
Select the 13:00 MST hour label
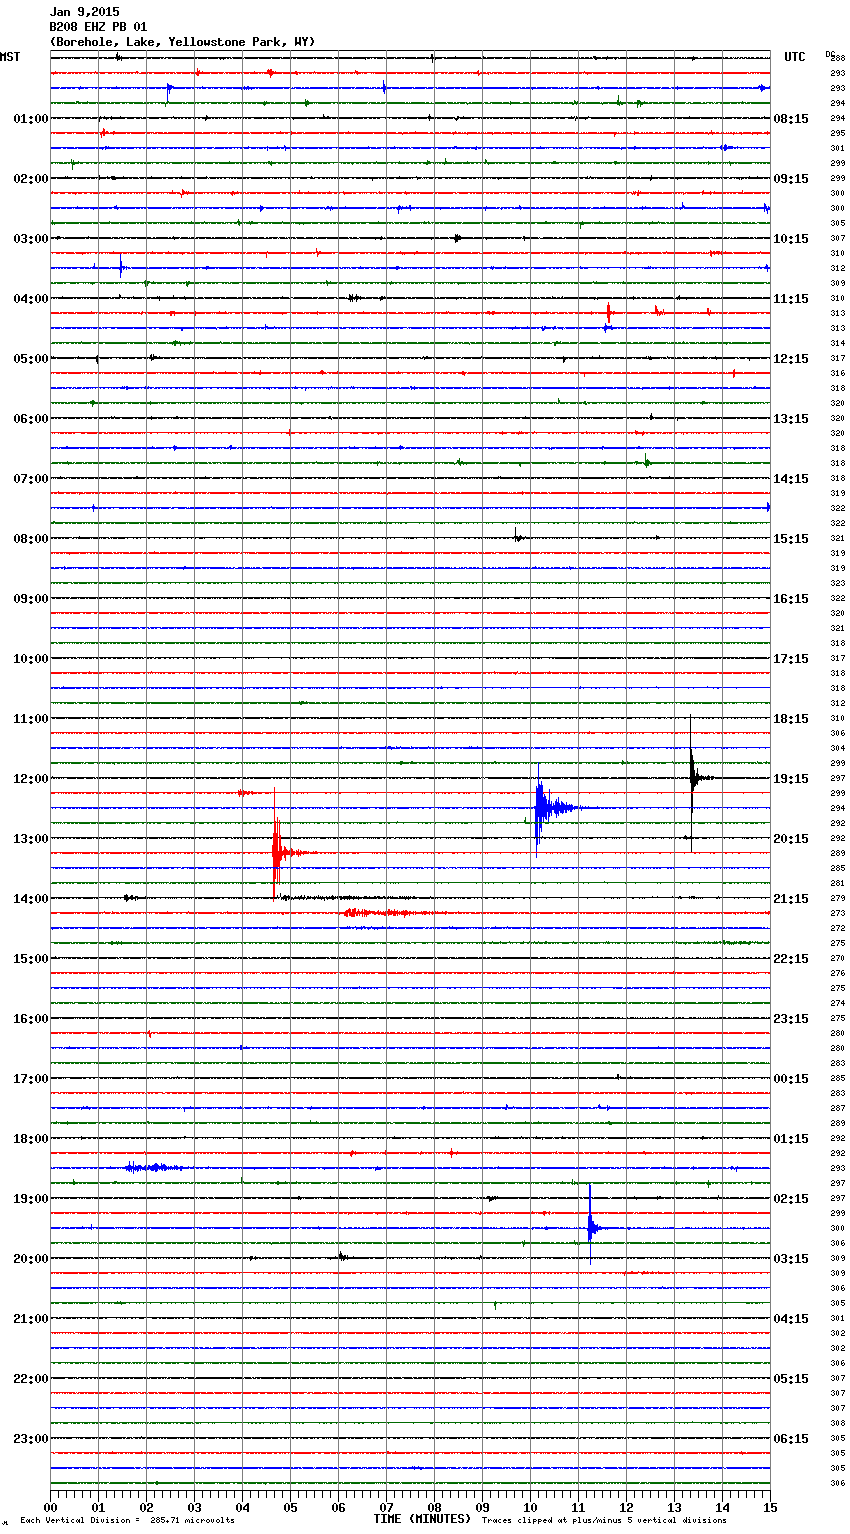tap(31, 839)
